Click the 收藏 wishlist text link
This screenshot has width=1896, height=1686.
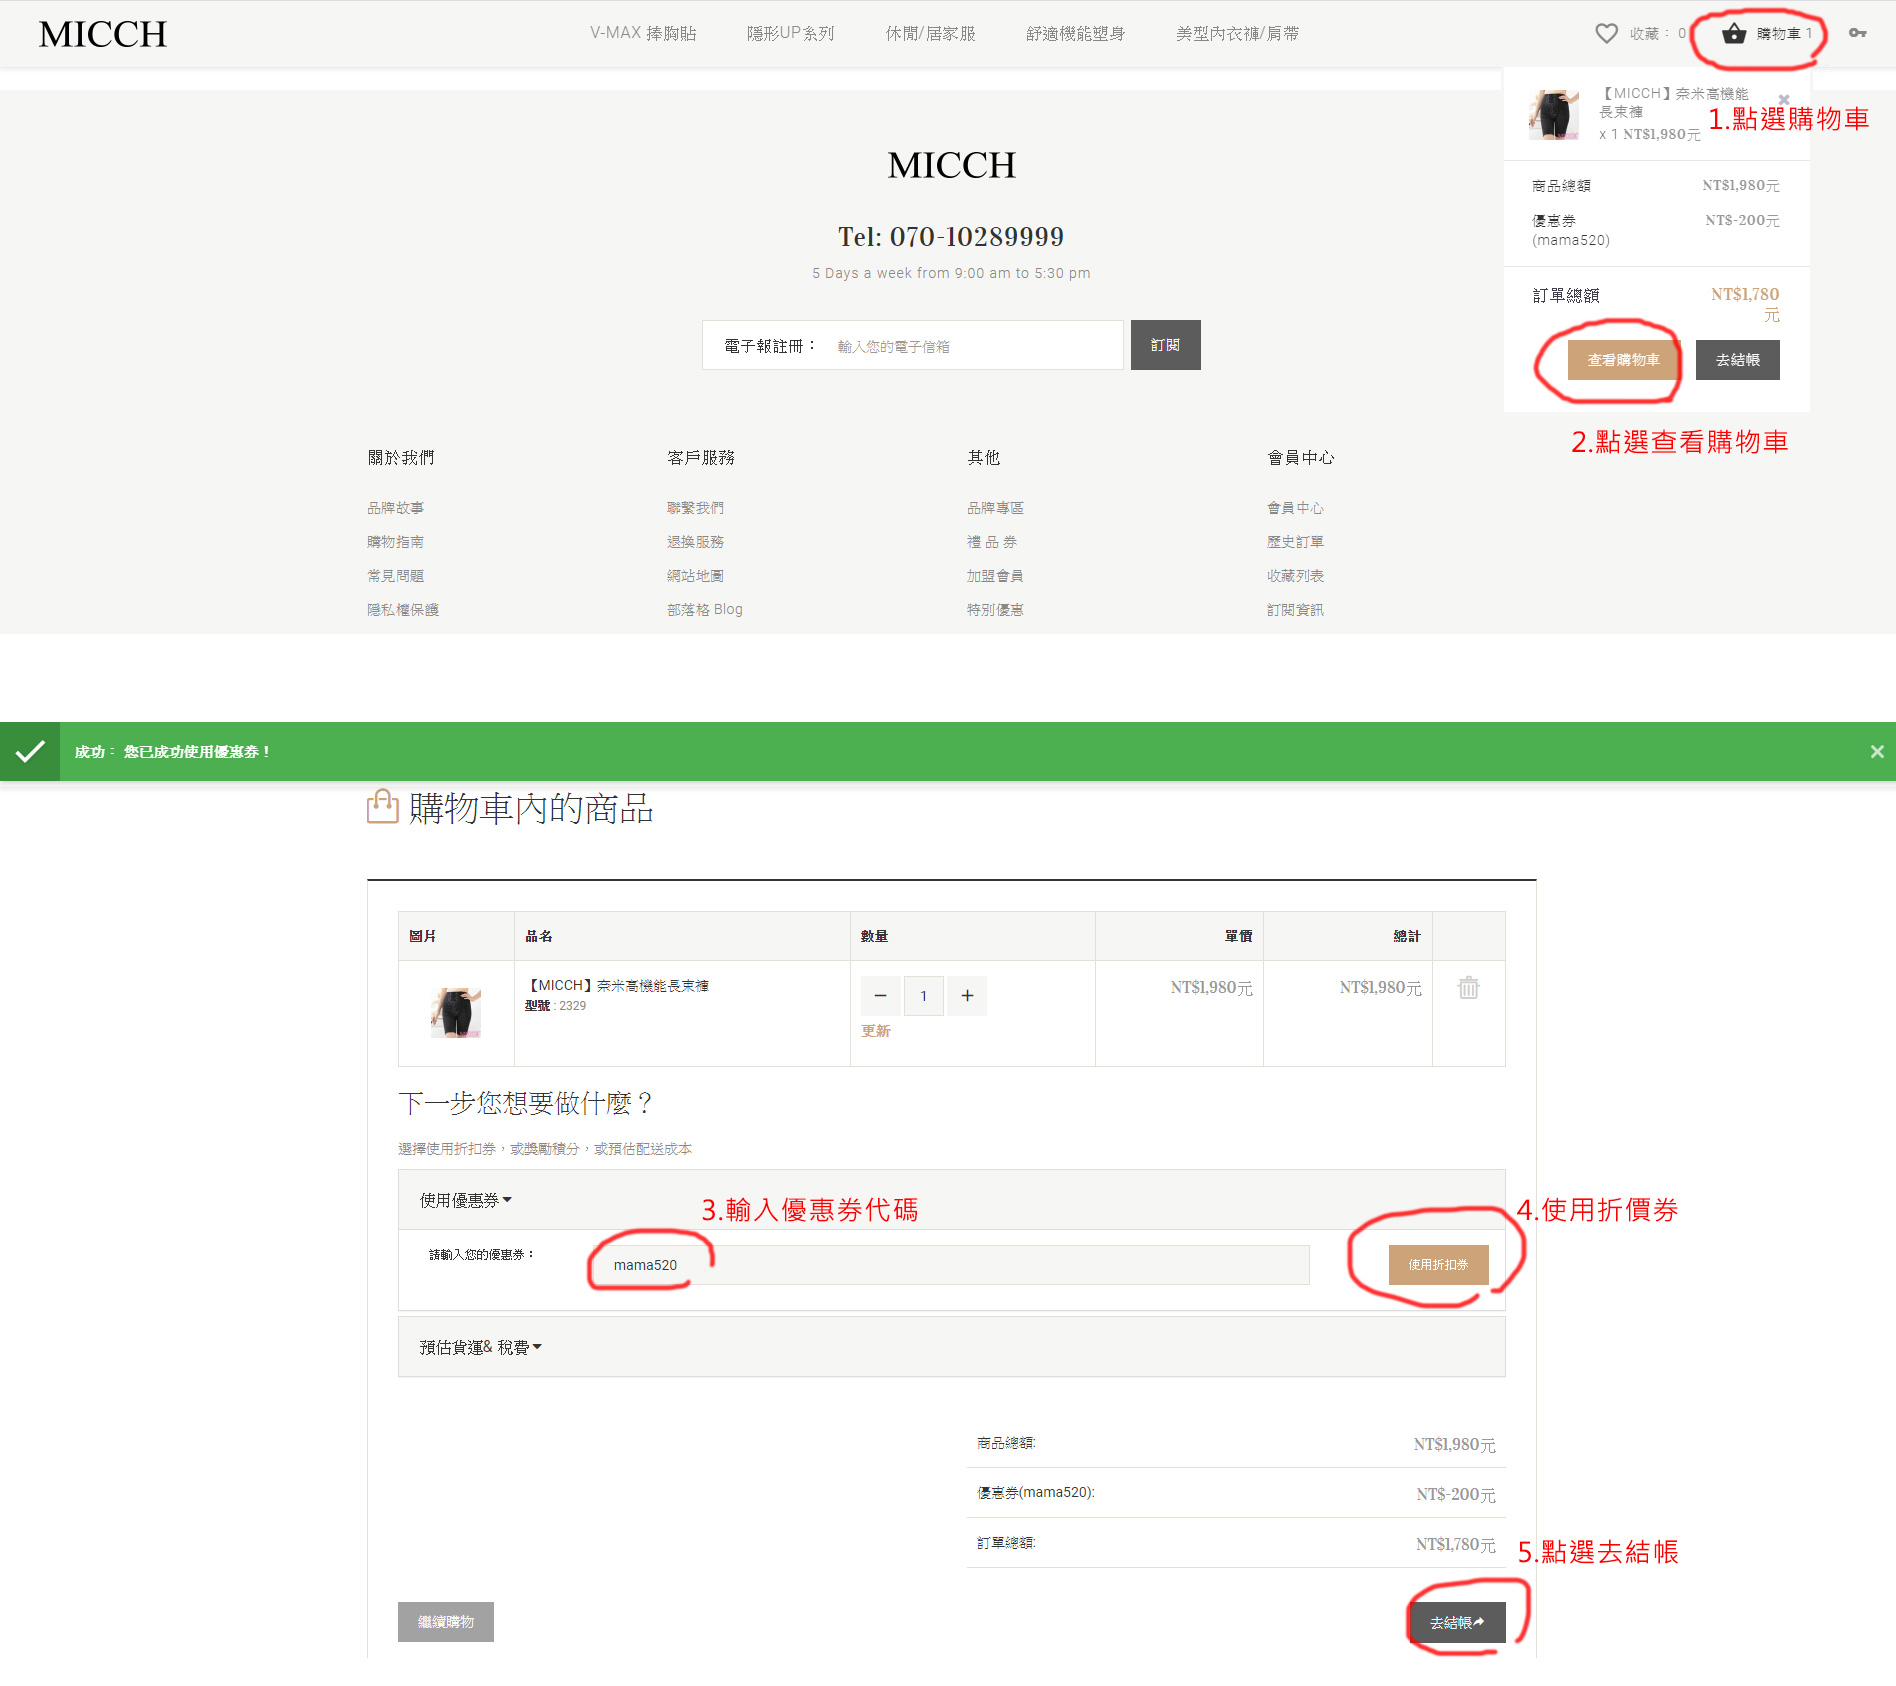[x=1657, y=34]
